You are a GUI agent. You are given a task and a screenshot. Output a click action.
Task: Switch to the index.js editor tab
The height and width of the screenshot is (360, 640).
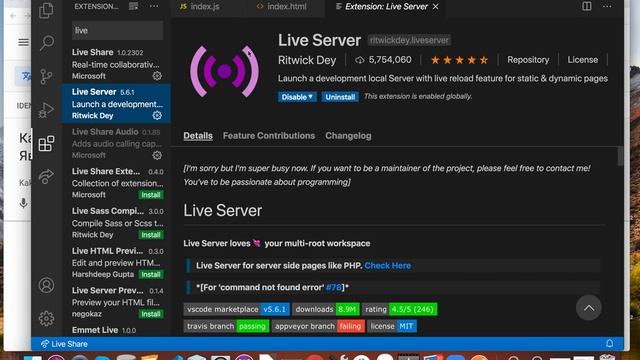click(x=205, y=7)
